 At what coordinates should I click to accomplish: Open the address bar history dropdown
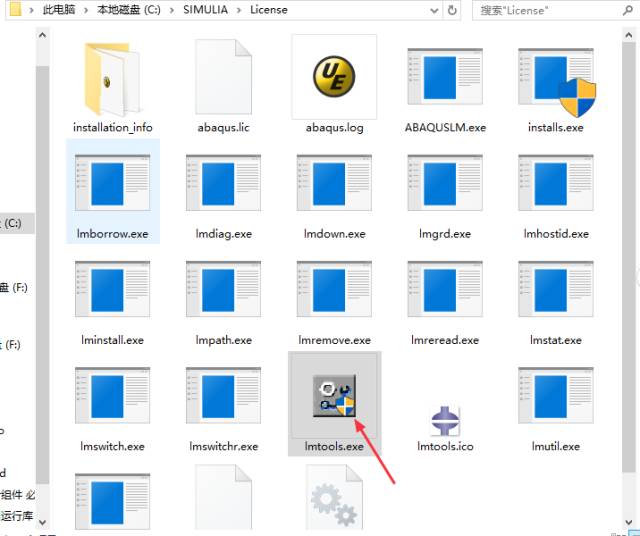point(431,10)
